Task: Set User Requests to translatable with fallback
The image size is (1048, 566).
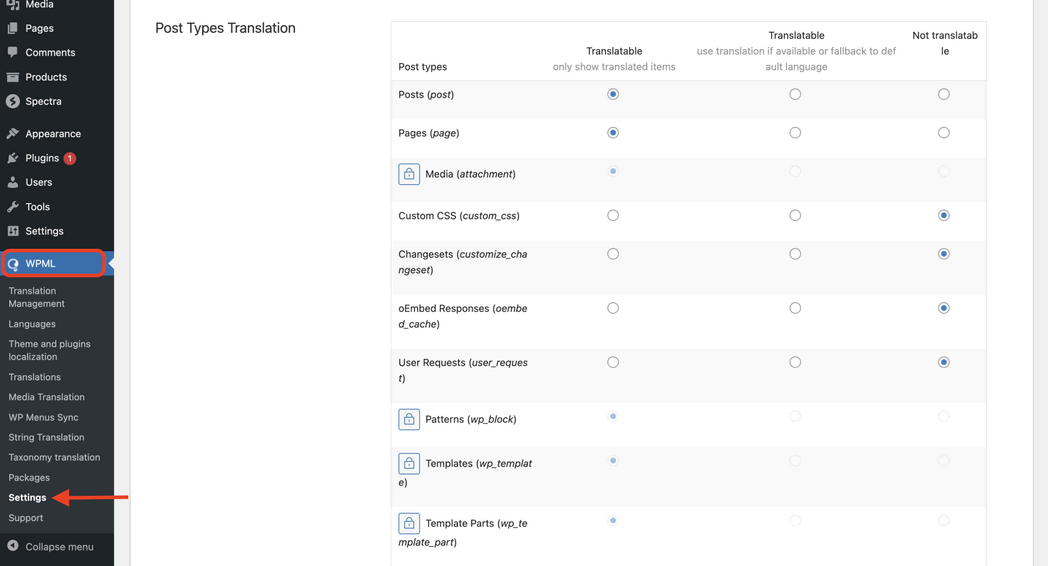Action: [795, 363]
